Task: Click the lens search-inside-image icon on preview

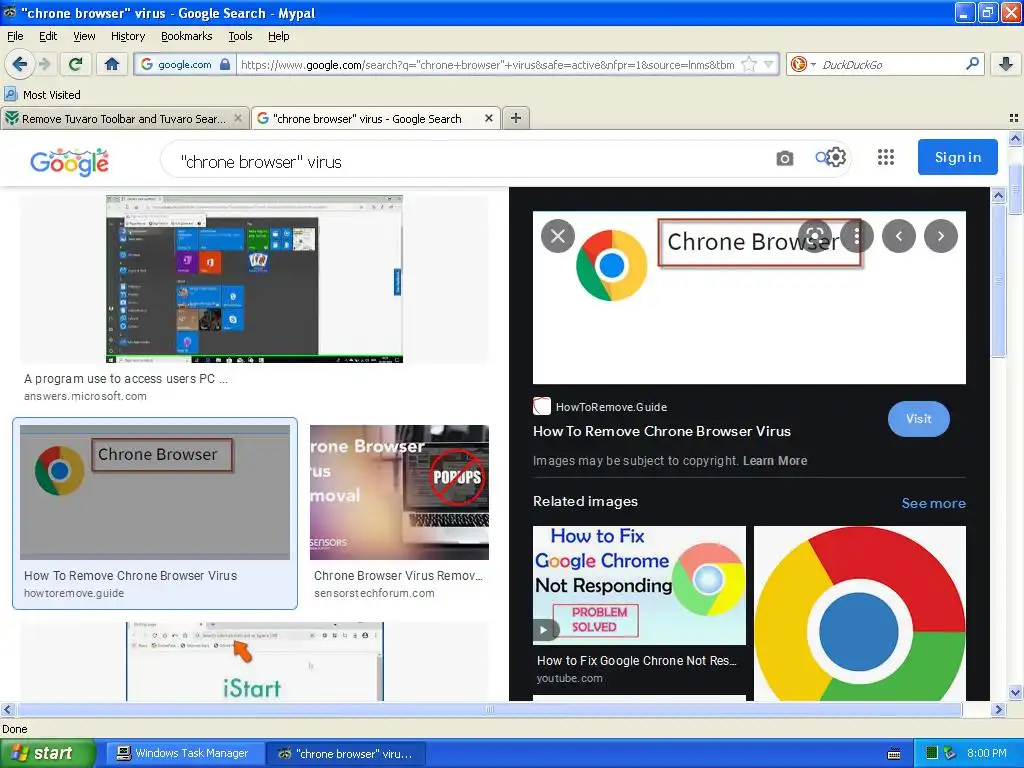Action: click(x=814, y=236)
